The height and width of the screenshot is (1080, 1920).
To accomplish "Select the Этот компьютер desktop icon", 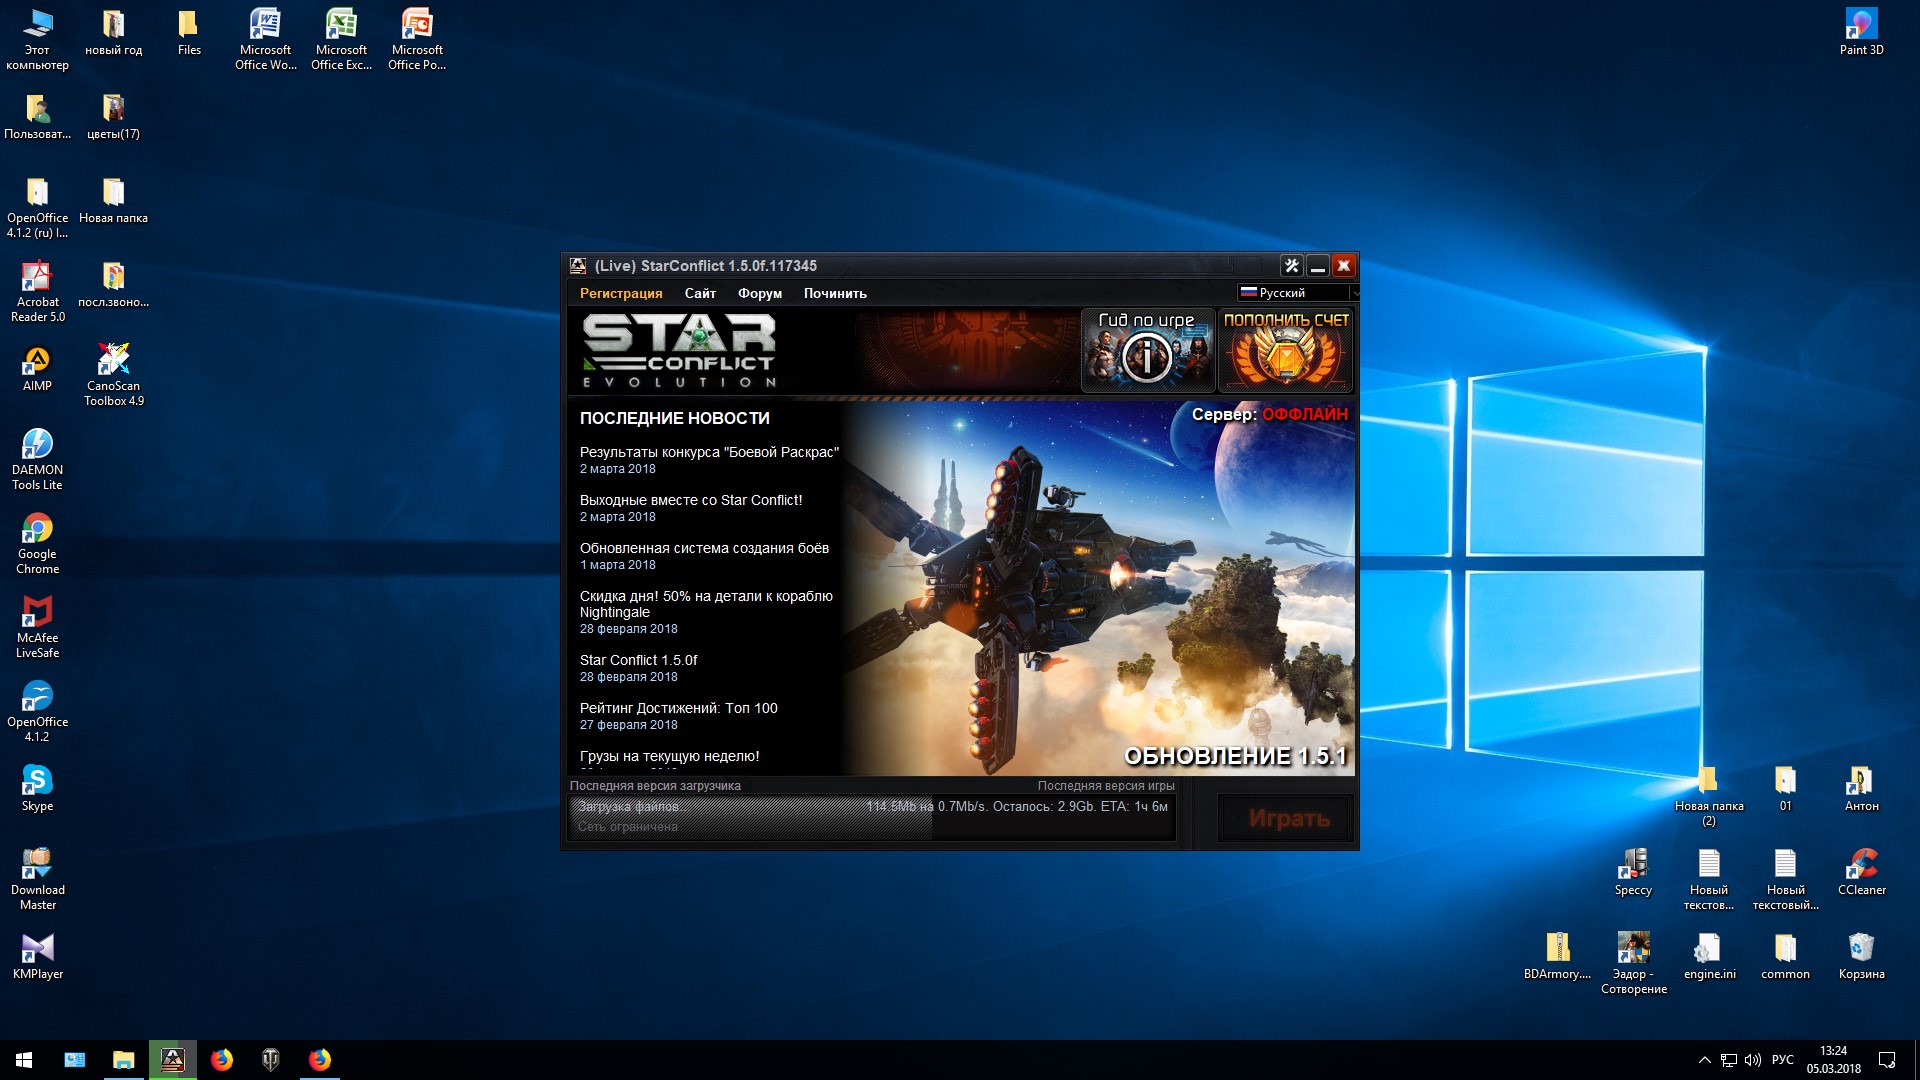I will tap(37, 40).
